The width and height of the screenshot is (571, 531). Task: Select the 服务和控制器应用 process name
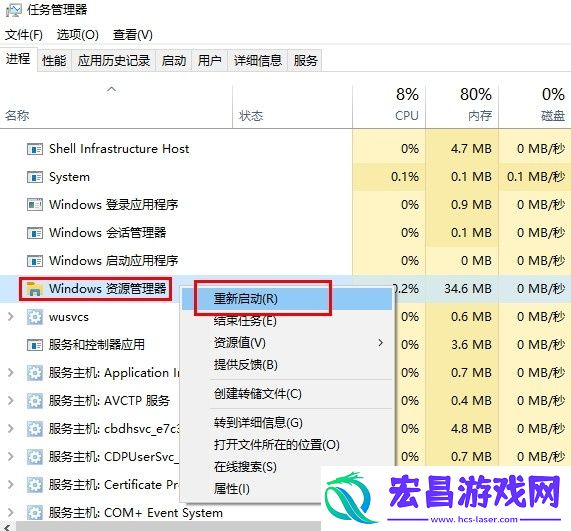pos(97,345)
